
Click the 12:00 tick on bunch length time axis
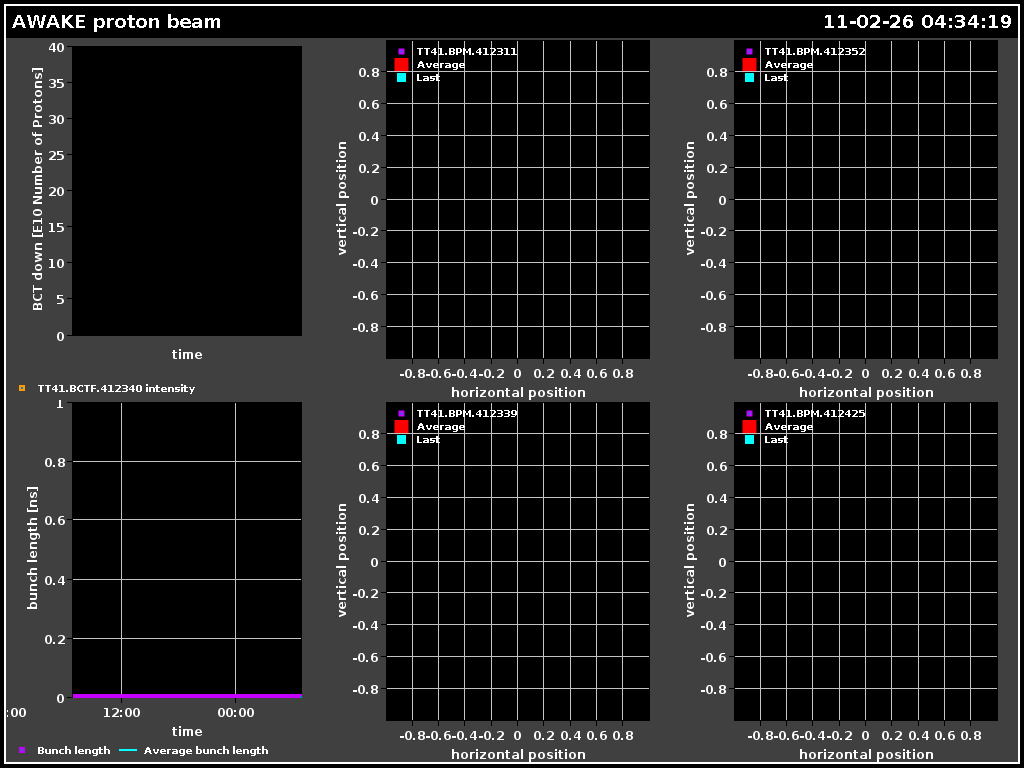[x=121, y=713]
